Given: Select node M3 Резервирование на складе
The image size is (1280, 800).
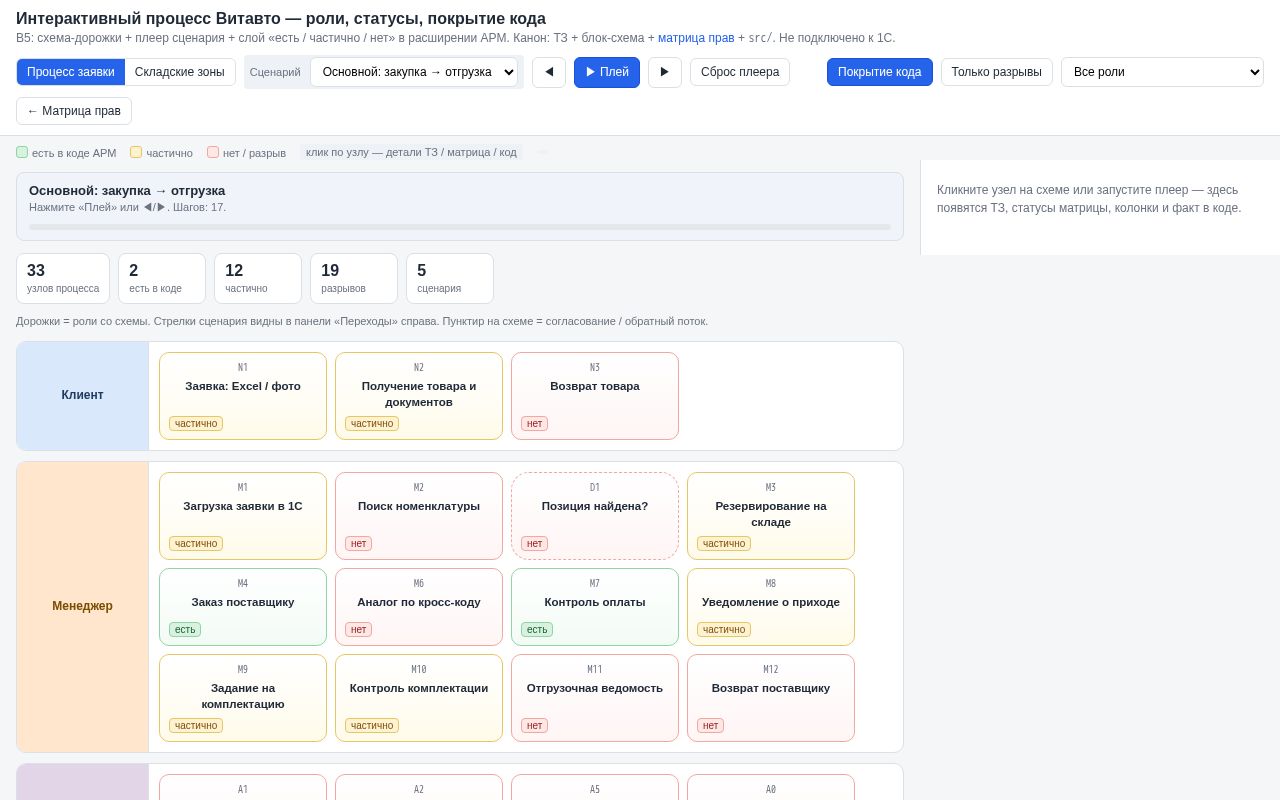Looking at the screenshot, I should tap(771, 516).
